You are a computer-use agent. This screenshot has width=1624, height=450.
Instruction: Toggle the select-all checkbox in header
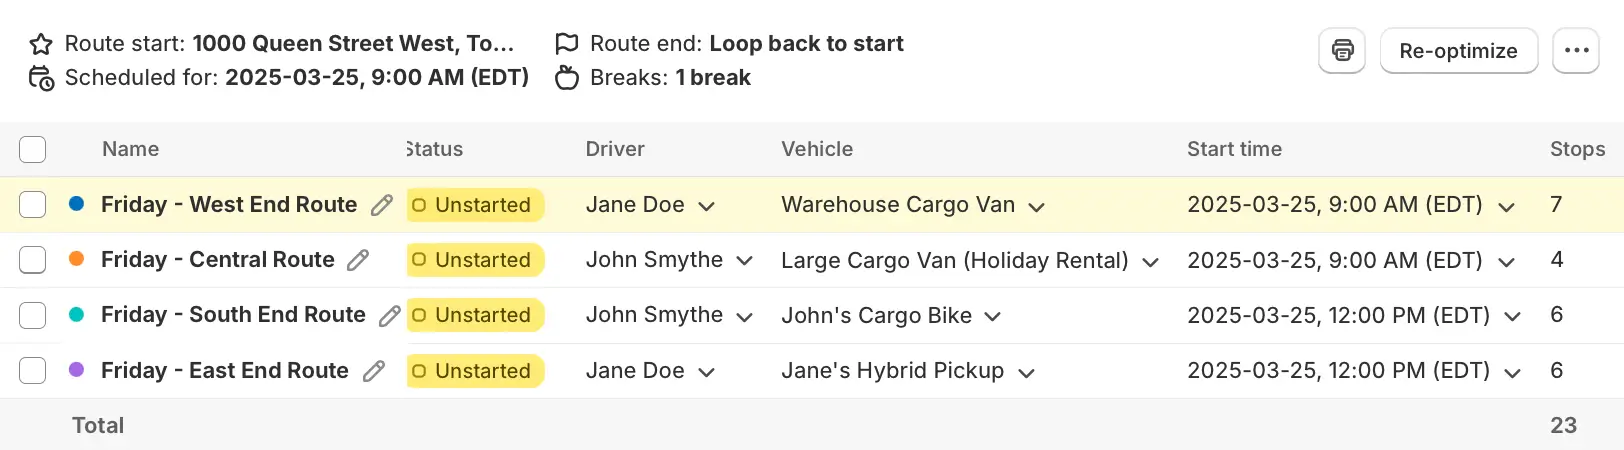[33, 150]
